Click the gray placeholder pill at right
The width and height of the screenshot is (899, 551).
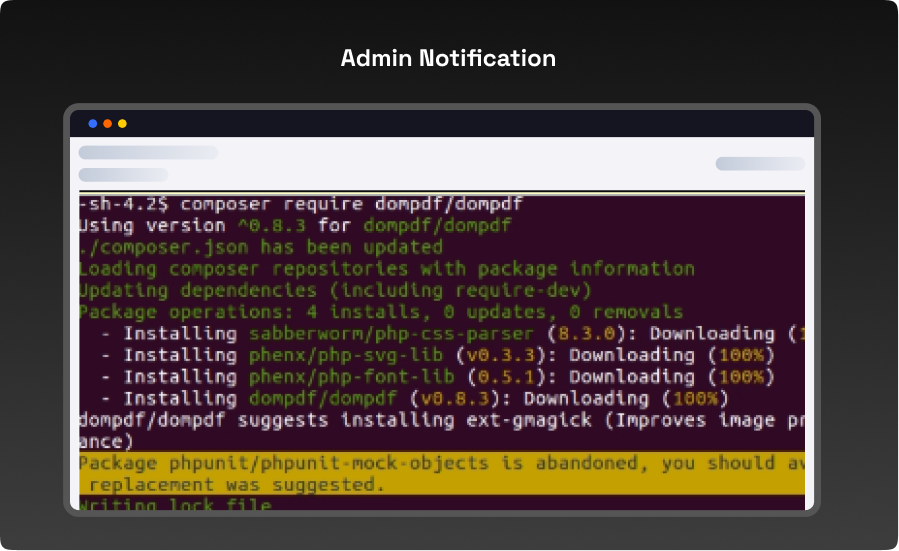coord(760,164)
